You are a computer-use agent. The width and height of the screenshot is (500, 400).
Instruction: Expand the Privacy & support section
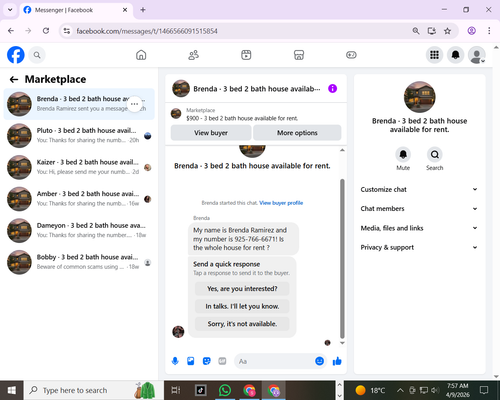pyautogui.click(x=419, y=247)
